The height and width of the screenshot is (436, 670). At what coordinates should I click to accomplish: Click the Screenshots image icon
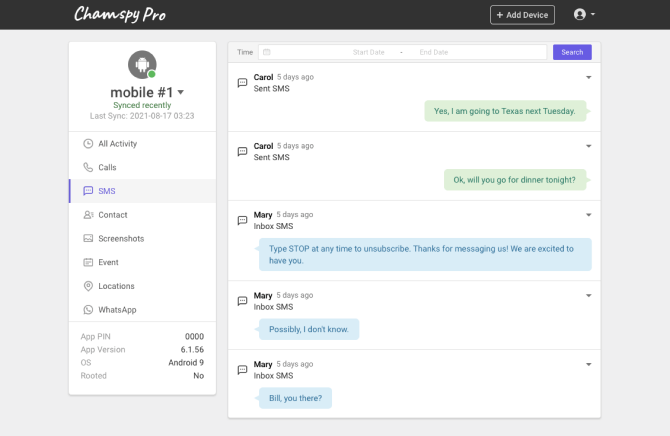pos(88,239)
